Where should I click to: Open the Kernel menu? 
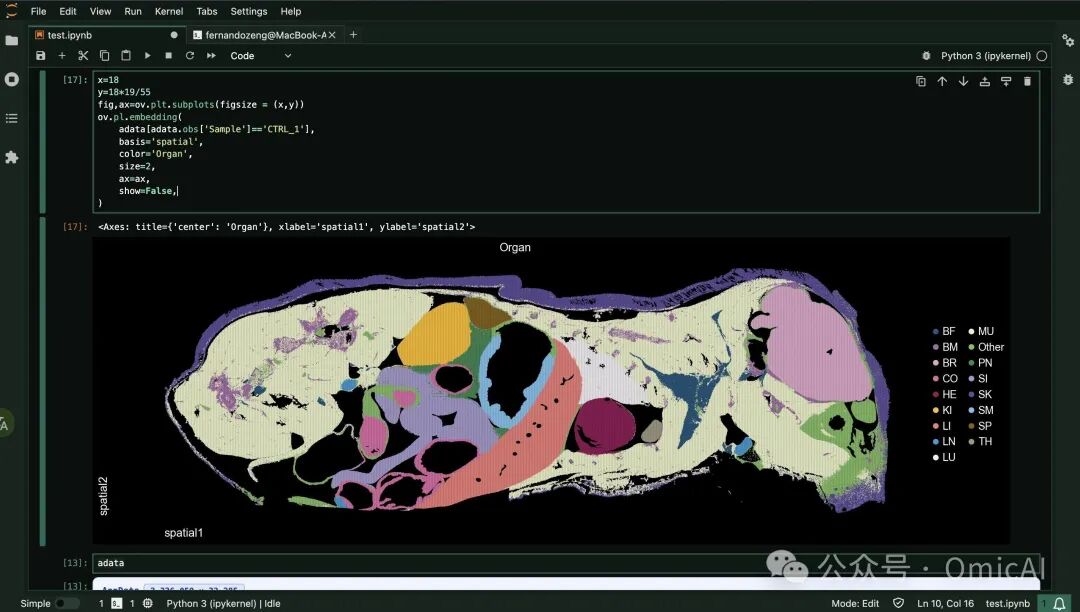pos(169,11)
